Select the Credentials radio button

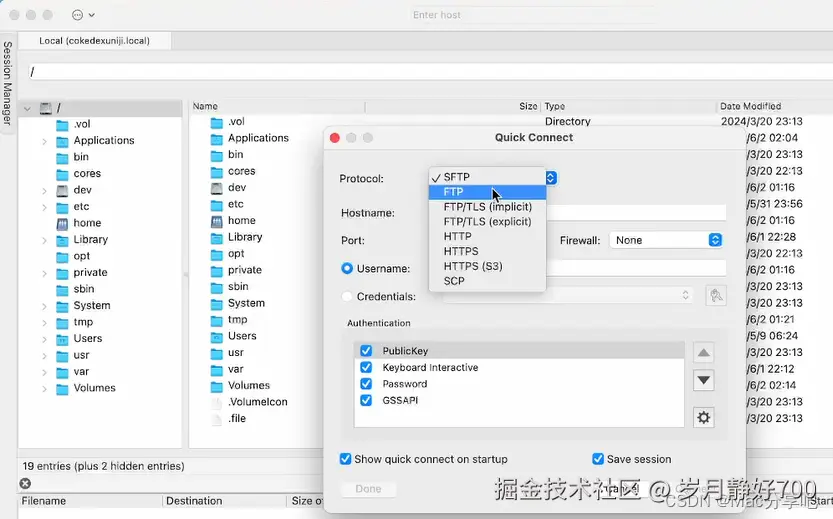[x=347, y=296]
